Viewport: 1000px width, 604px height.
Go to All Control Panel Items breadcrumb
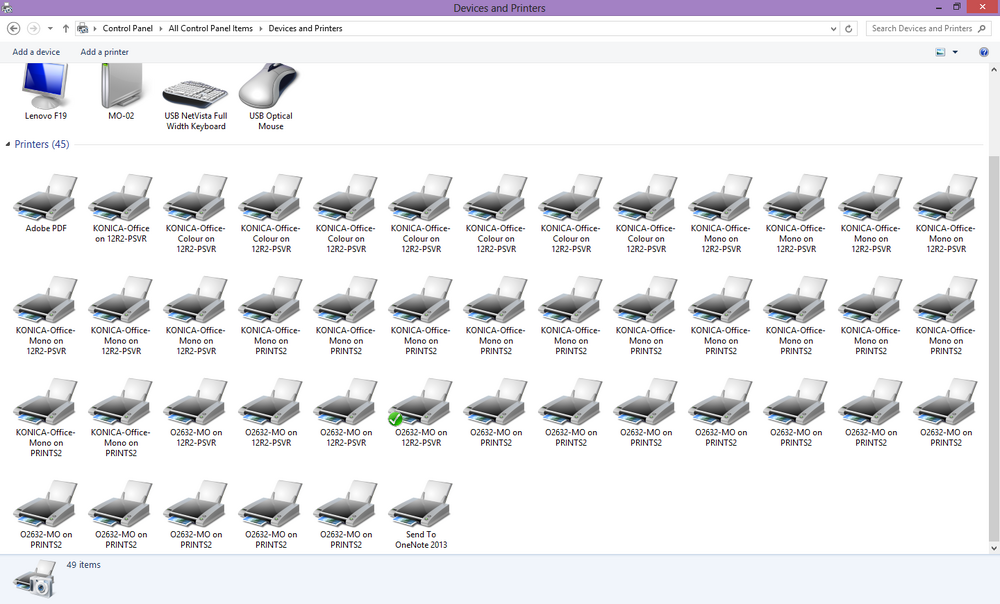tap(210, 29)
